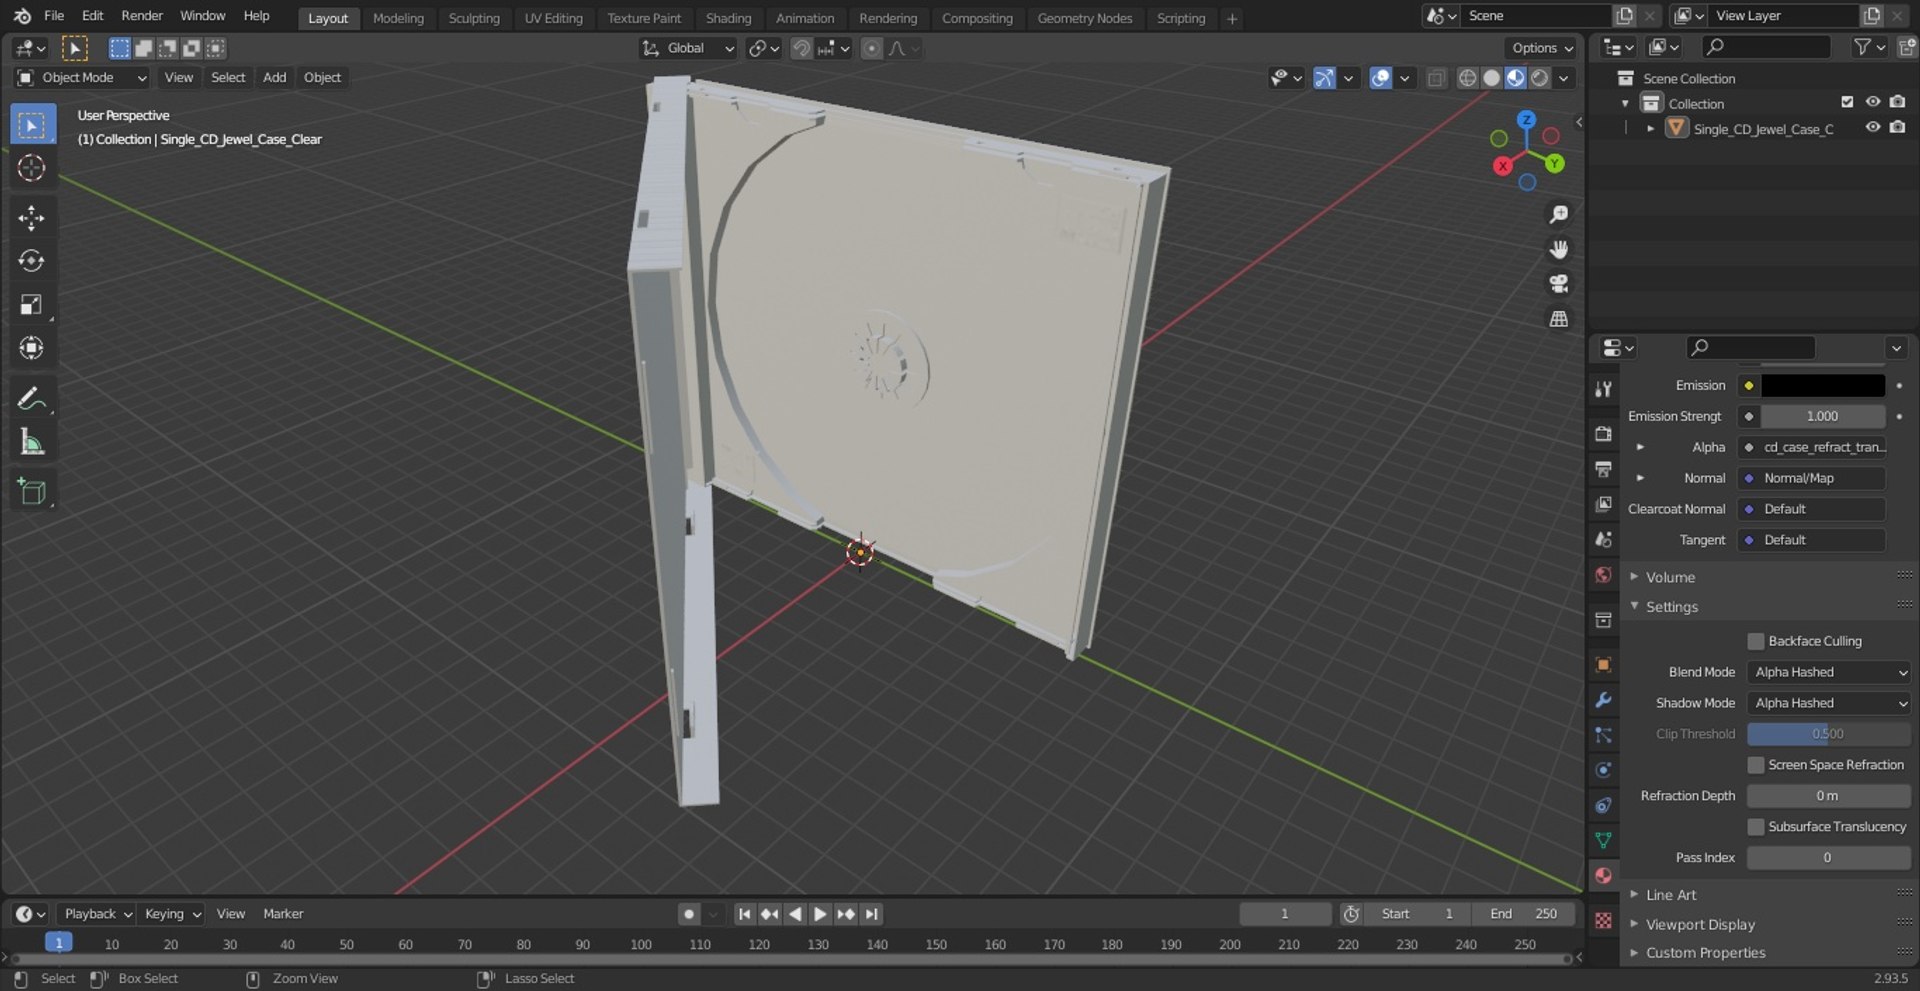Play the animation forward
1920x991 pixels.
(820, 914)
